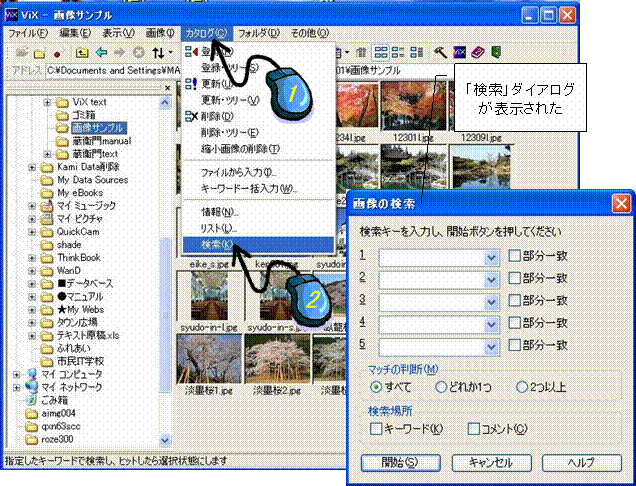This screenshot has width=636, height=486.
Task: Open the フォルダ menu
Action: click(258, 33)
